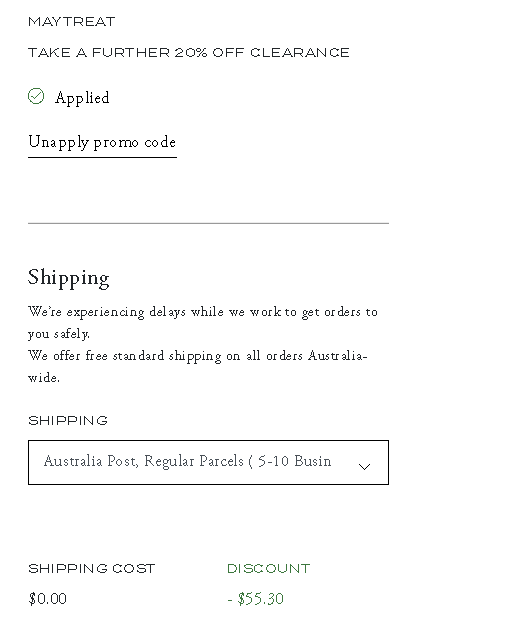Click the SHIPPING COST label

92,569
